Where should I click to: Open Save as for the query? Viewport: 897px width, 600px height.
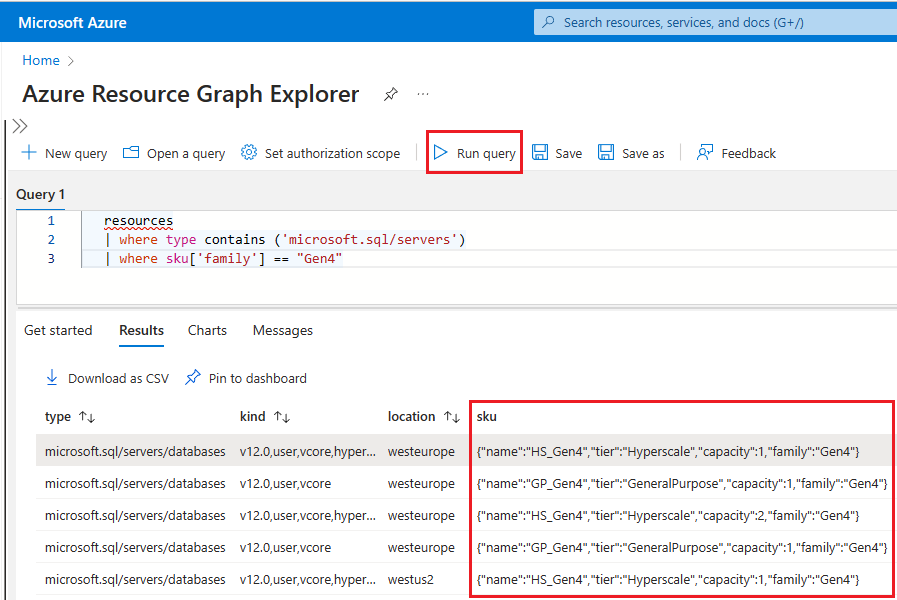(x=631, y=152)
